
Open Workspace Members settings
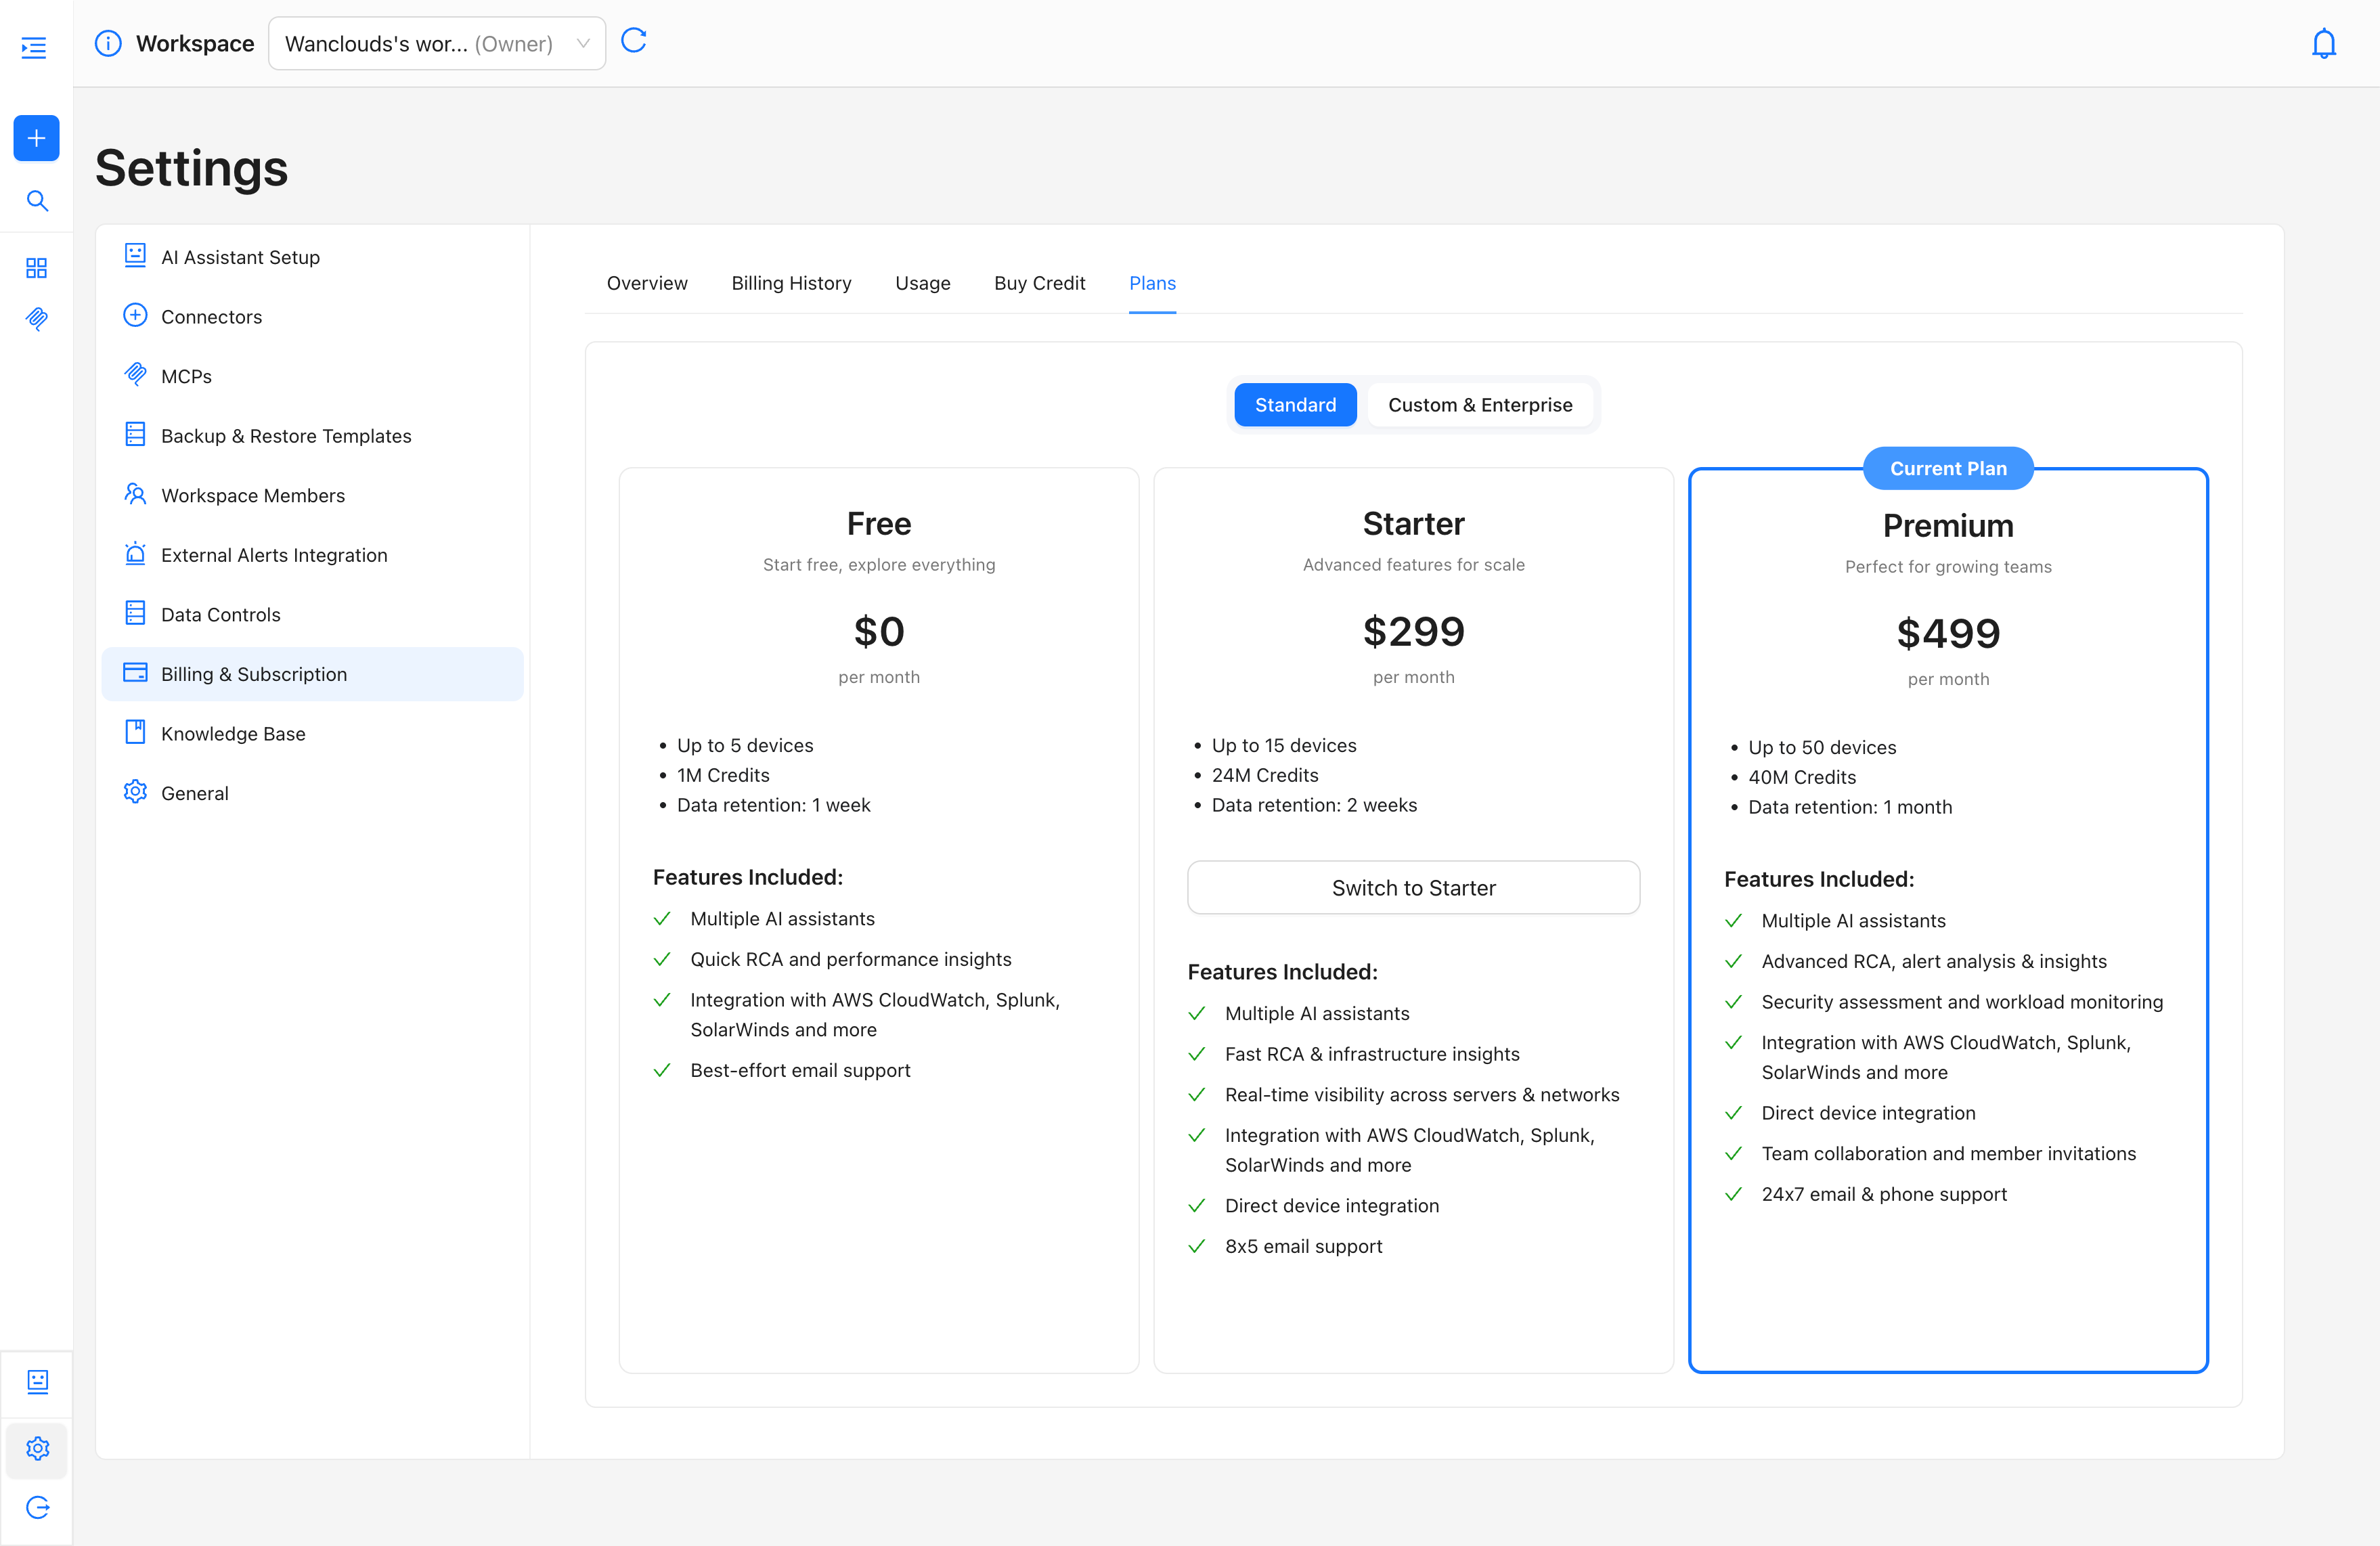click(x=252, y=495)
